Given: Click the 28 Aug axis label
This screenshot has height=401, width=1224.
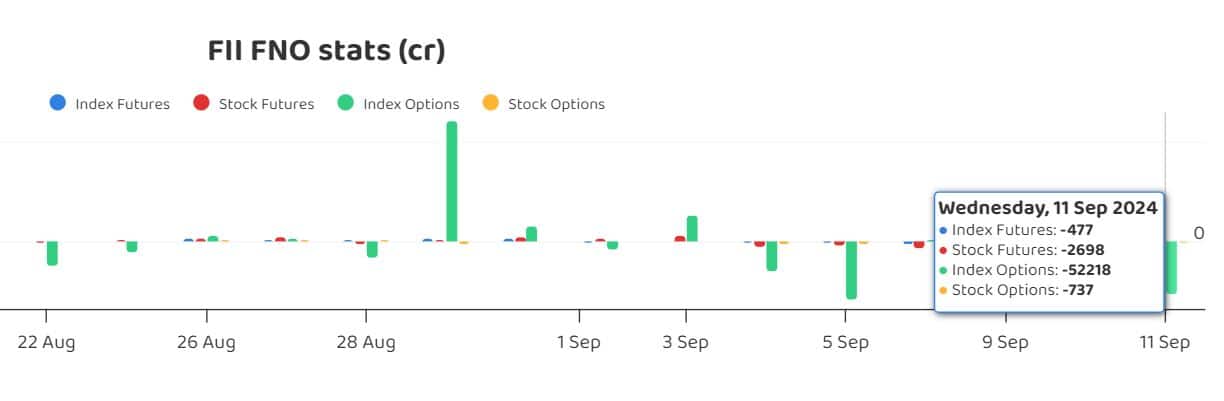Looking at the screenshot, I should (x=365, y=342).
